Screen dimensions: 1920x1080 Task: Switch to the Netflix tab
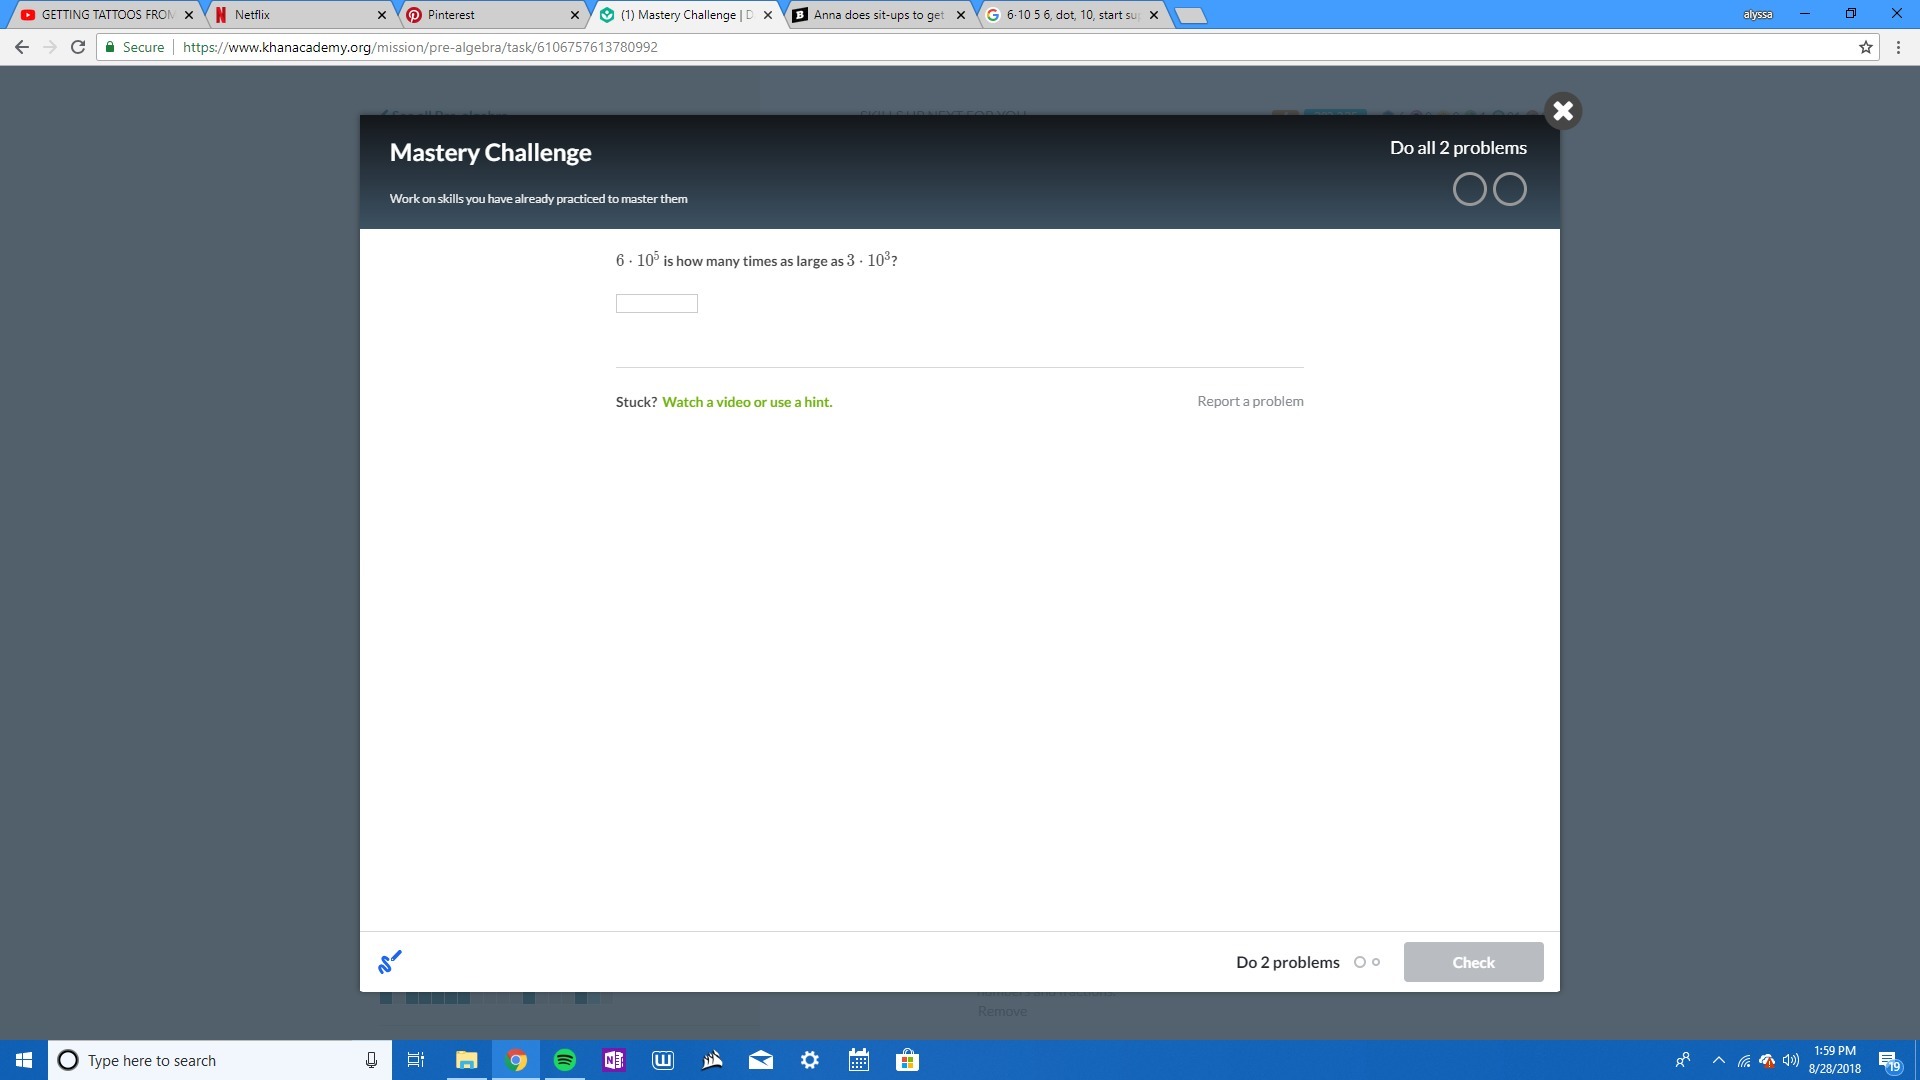[295, 15]
